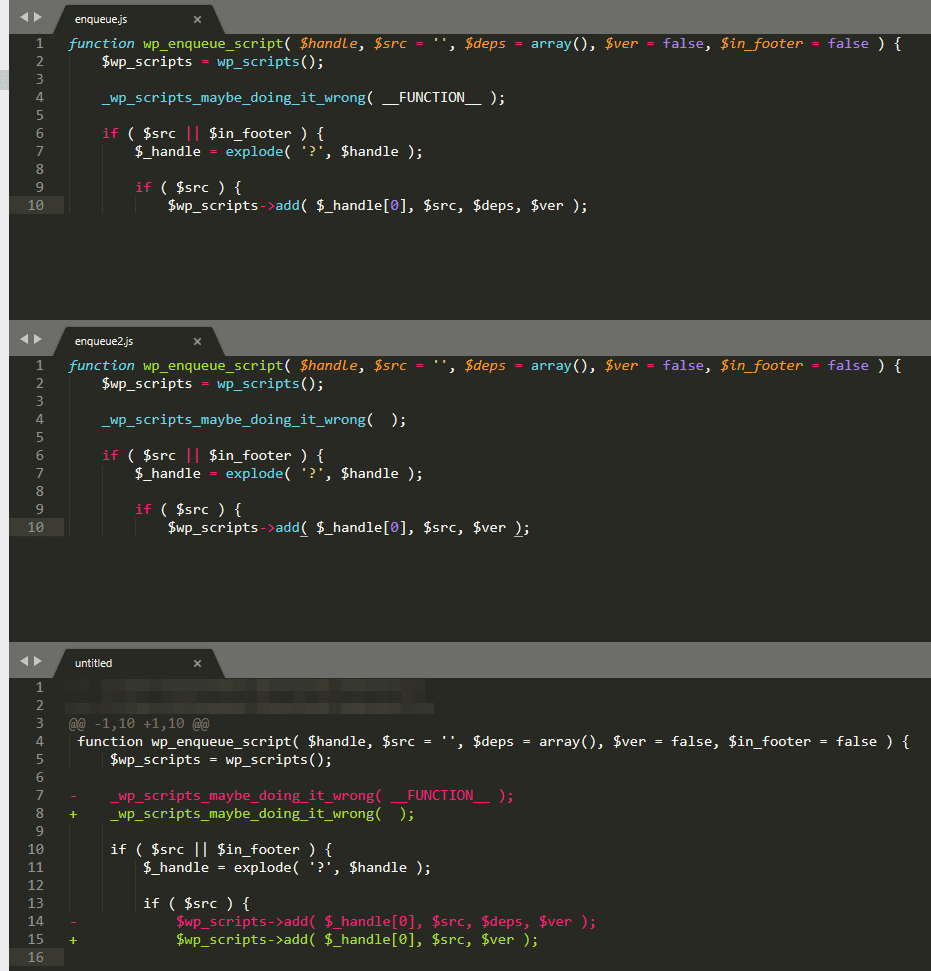Switch to the enqueue.js tab
931x971 pixels.
101,18
